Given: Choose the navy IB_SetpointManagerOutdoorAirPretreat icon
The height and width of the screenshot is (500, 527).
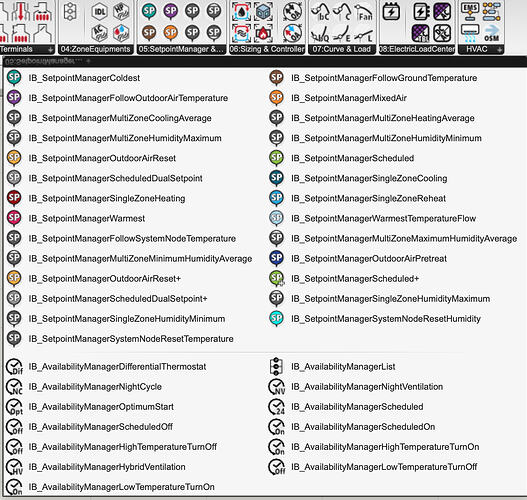Looking at the screenshot, I should pos(277,258).
